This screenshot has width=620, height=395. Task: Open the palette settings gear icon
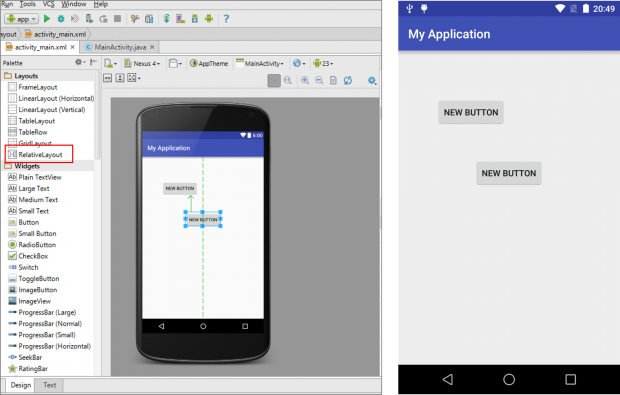tap(79, 62)
